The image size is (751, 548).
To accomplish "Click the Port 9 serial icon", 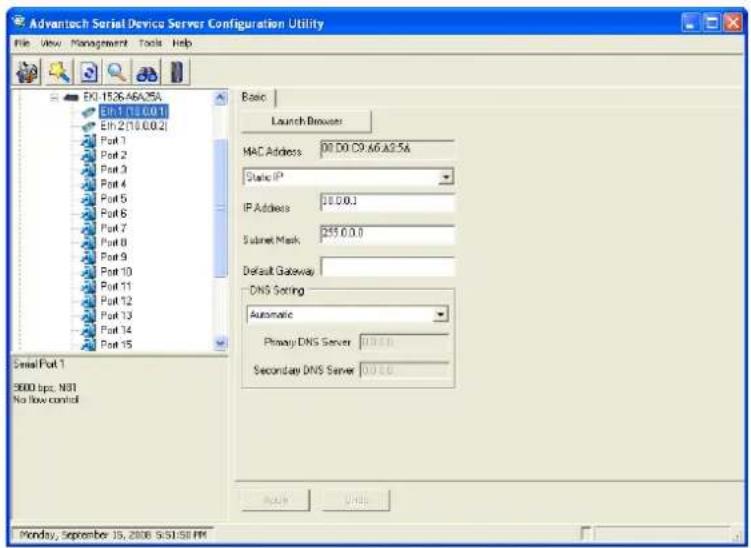I will [x=89, y=257].
